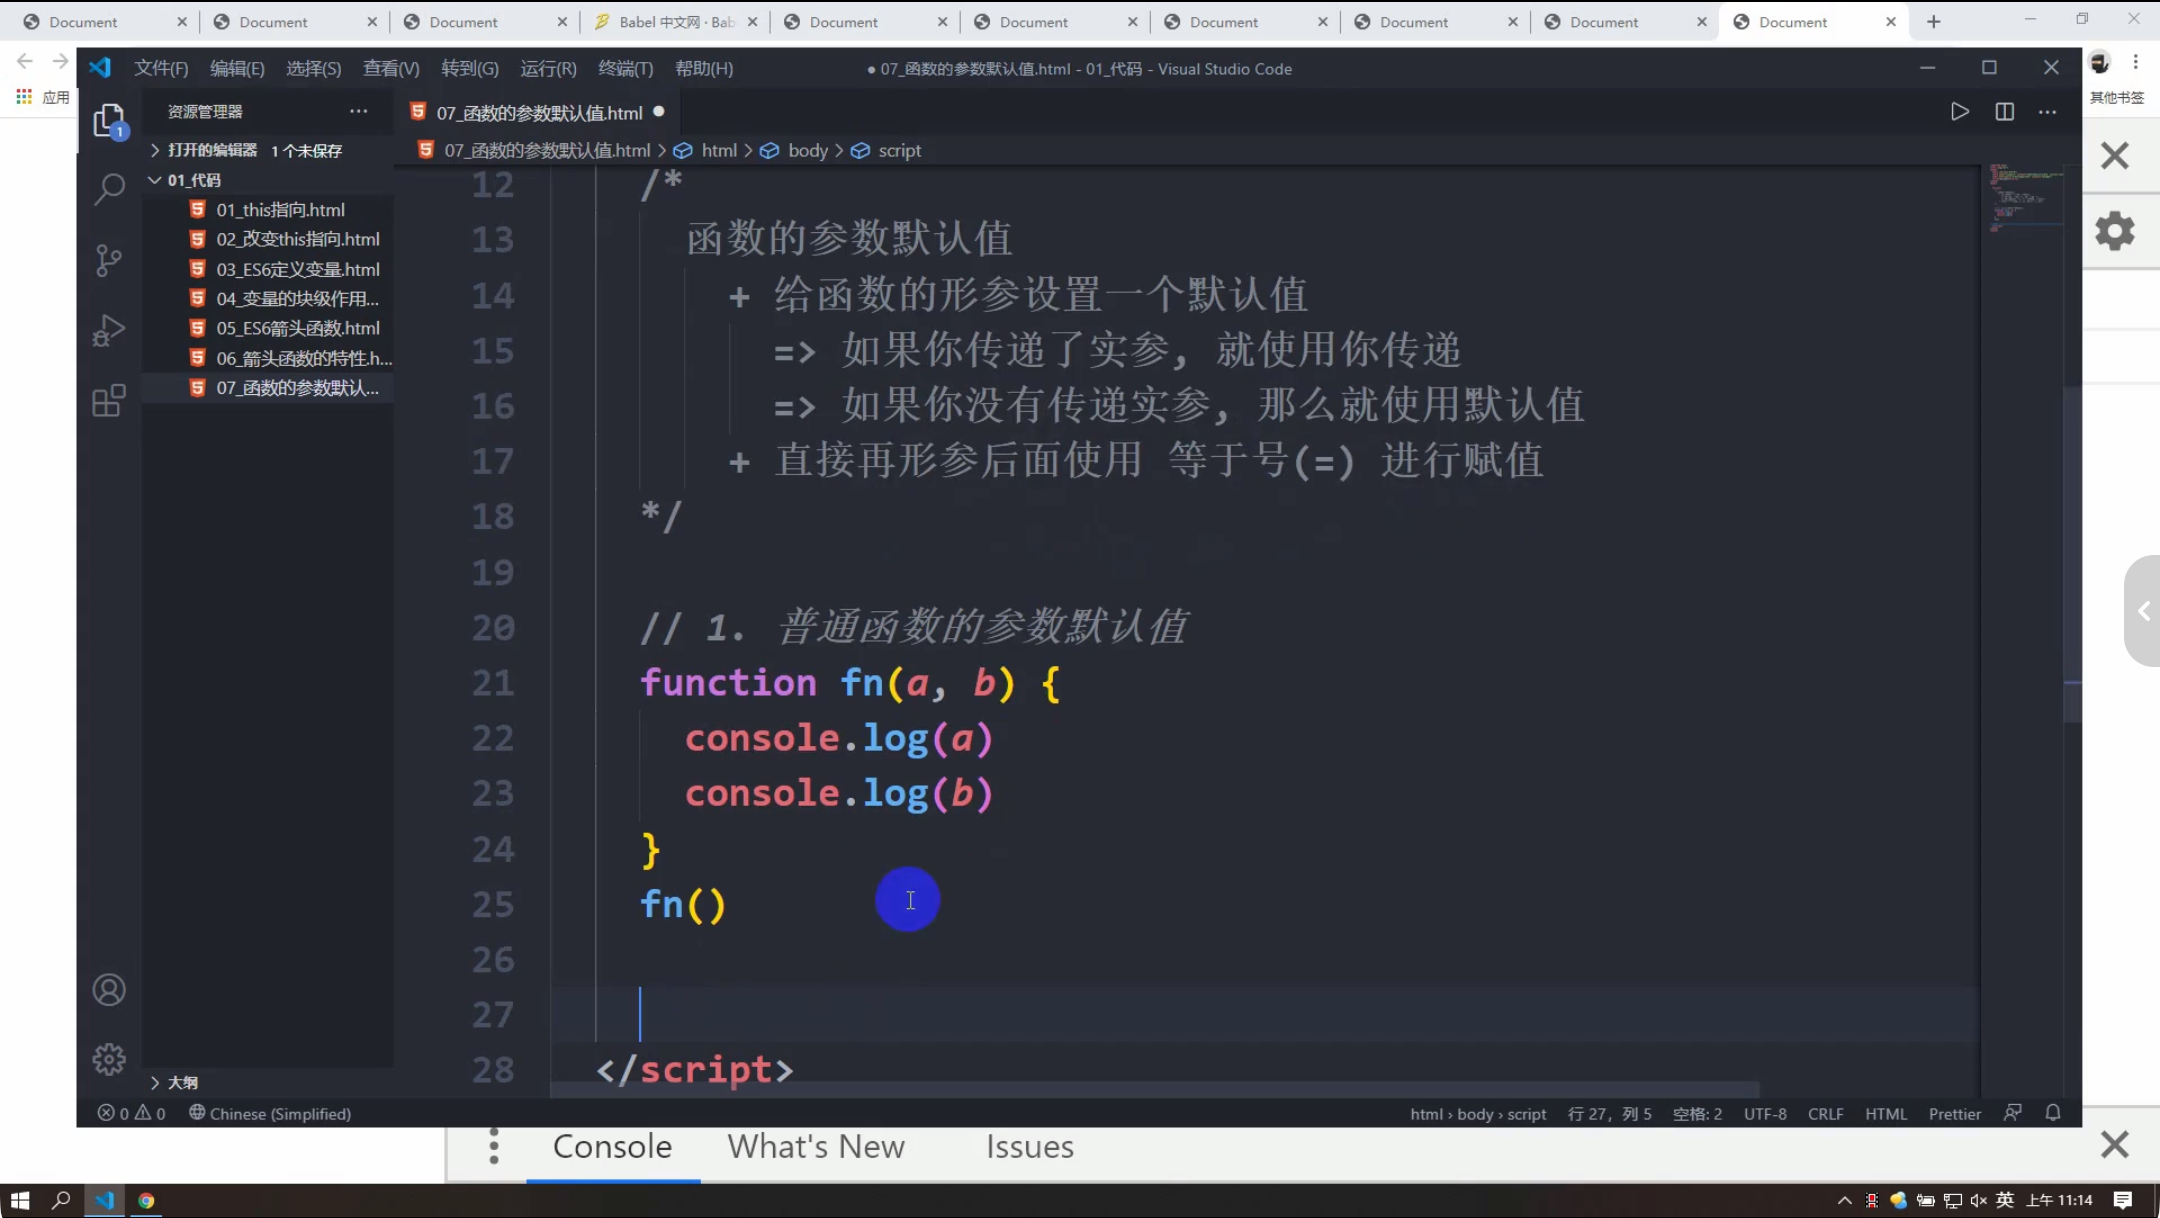The image size is (2160, 1218).
Task: Switch to the Console drawer tab
Action: pyautogui.click(x=612, y=1146)
